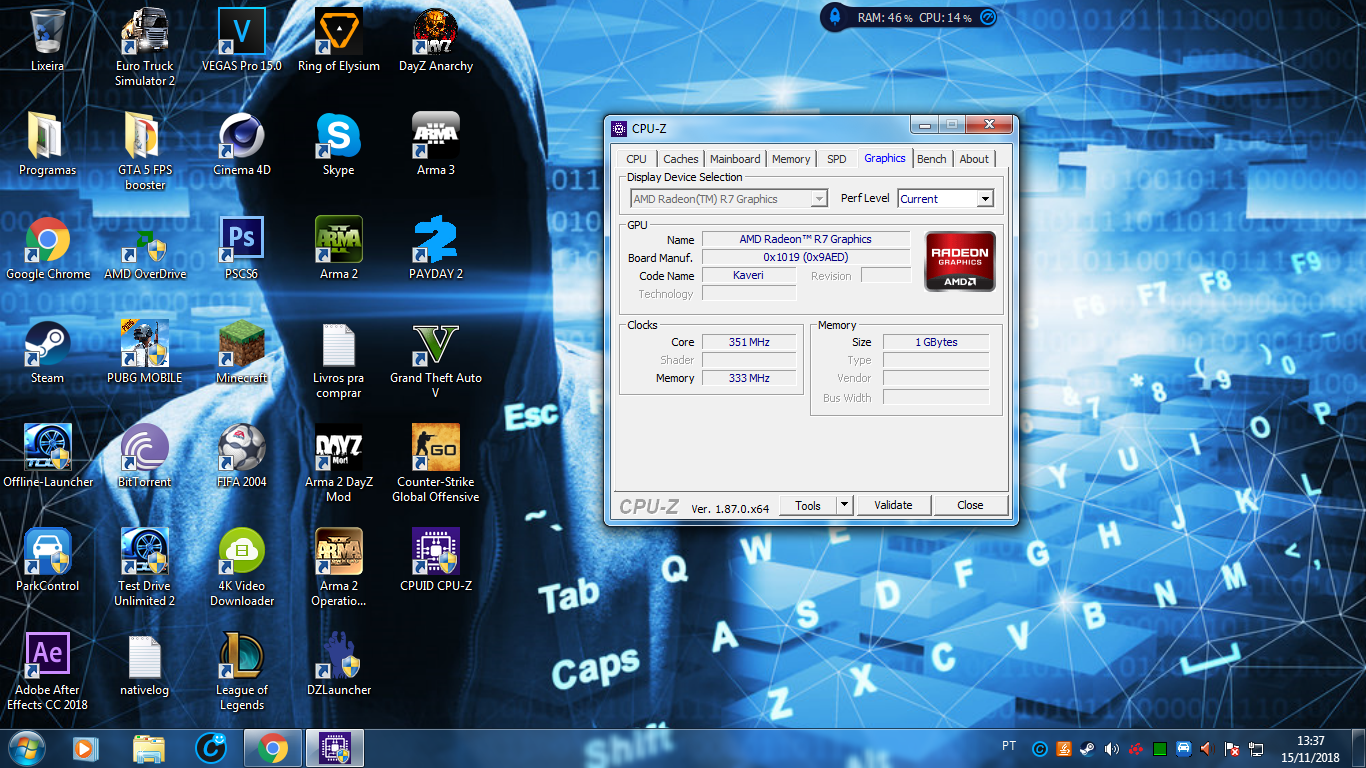Select the Steam desktop shortcut

(x=48, y=352)
